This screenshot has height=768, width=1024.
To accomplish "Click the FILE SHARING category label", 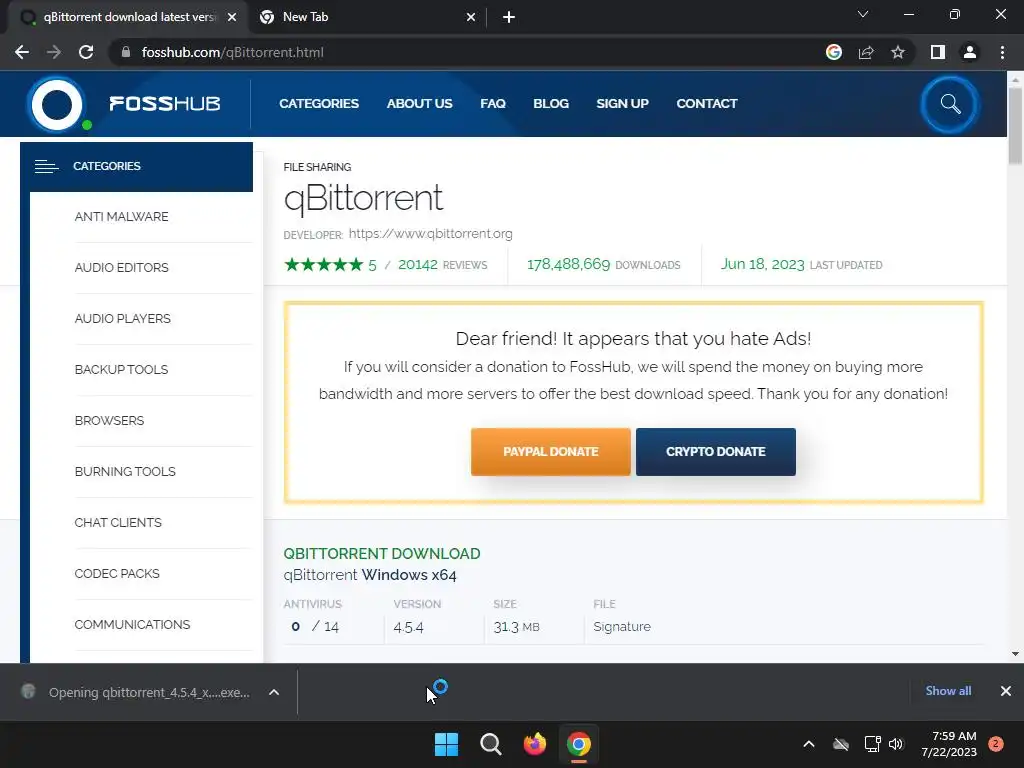I will 317,167.
